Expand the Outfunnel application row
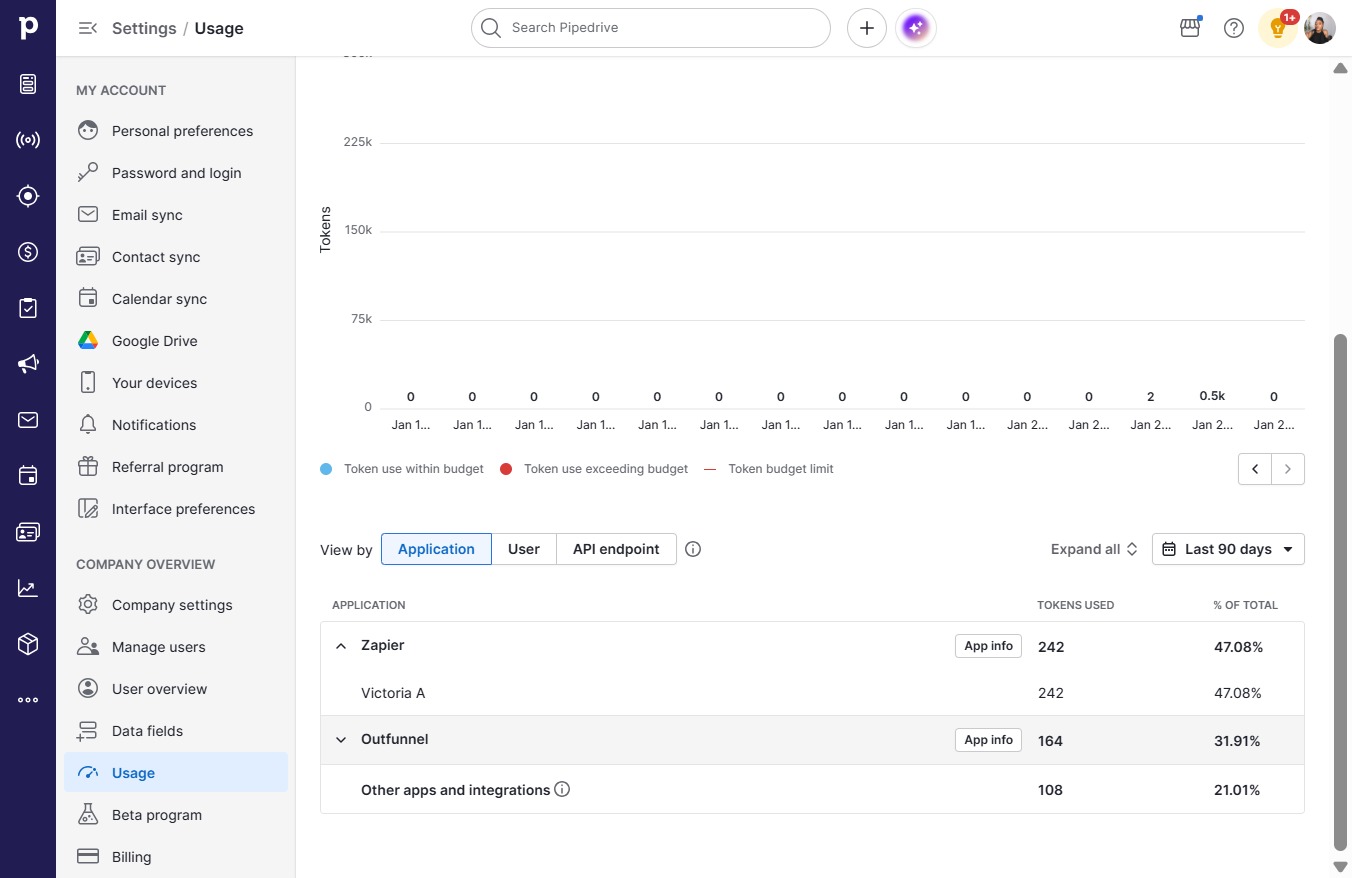 (341, 740)
